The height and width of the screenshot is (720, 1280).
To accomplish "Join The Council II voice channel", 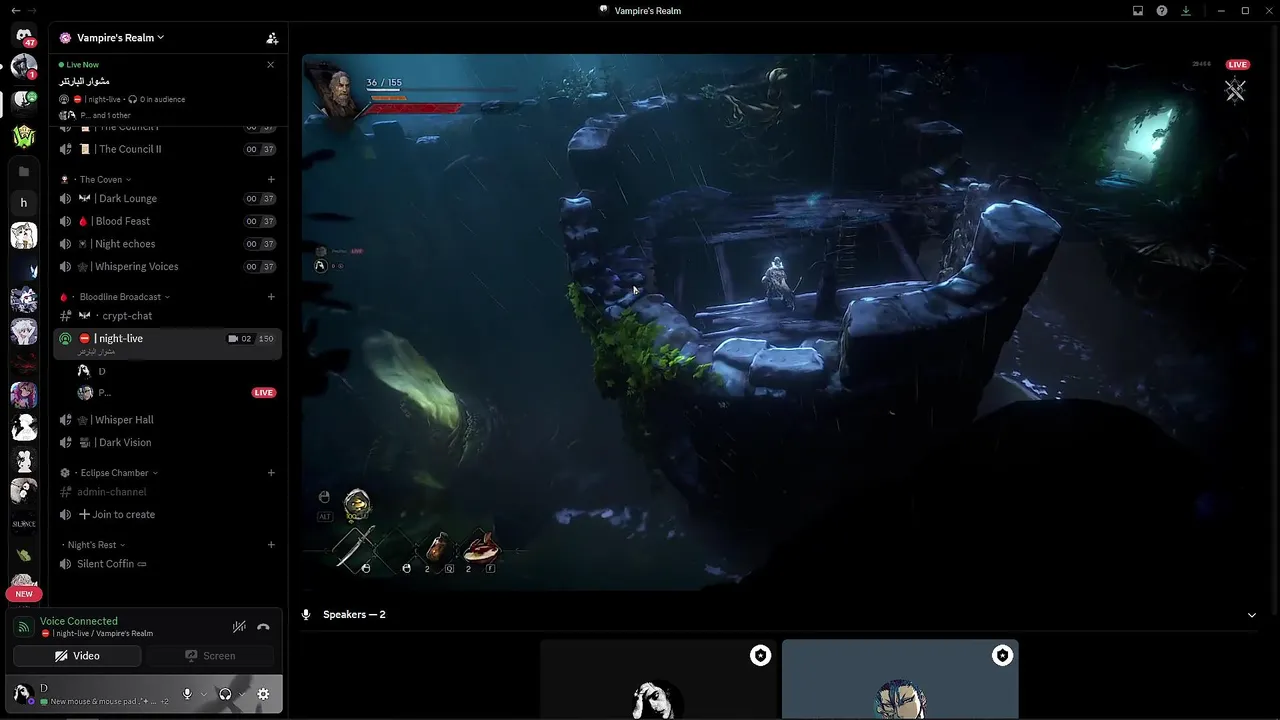I will tap(167, 149).
